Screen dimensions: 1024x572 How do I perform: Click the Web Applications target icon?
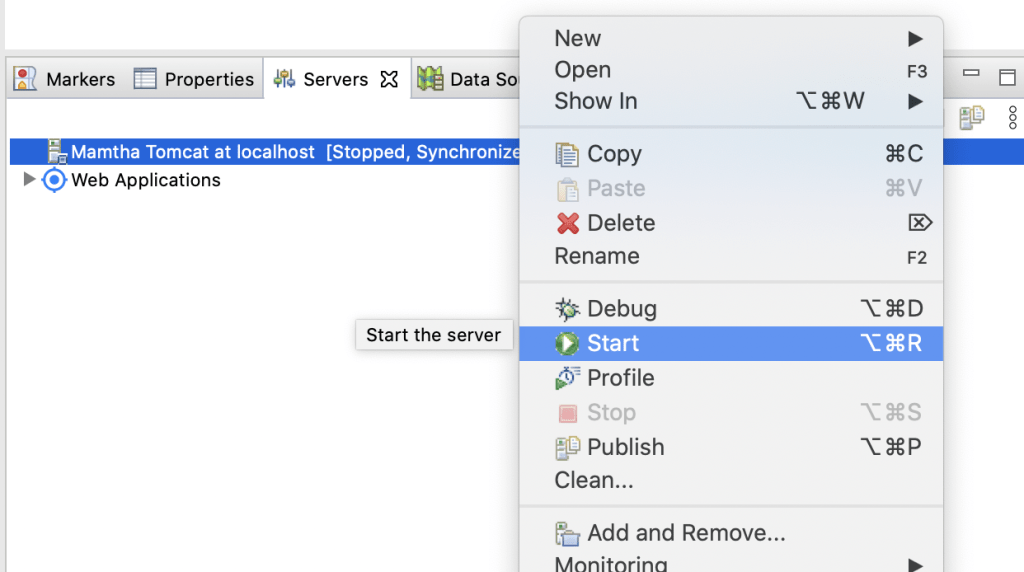[54, 180]
